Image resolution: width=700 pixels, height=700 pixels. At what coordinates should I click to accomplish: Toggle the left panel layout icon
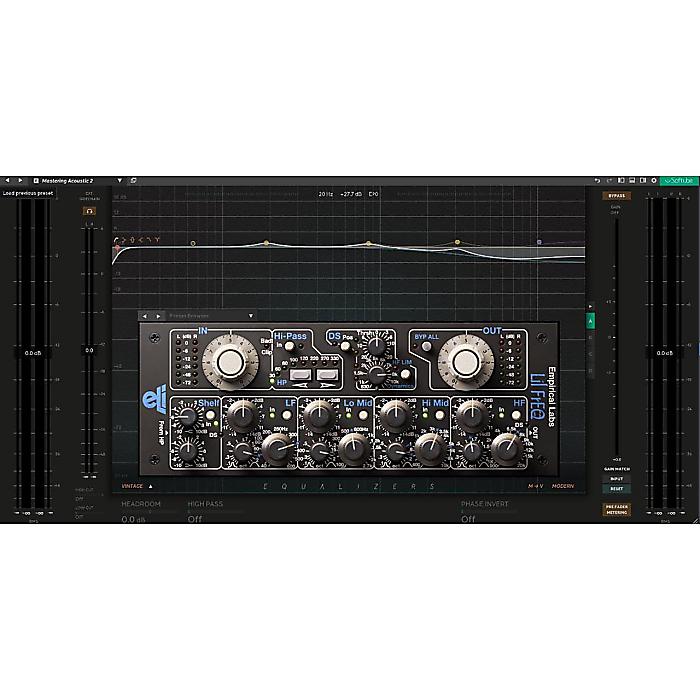tap(621, 181)
